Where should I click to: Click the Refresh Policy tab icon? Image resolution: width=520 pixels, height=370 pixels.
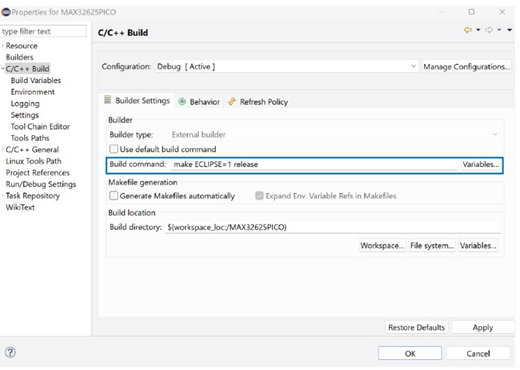click(232, 102)
